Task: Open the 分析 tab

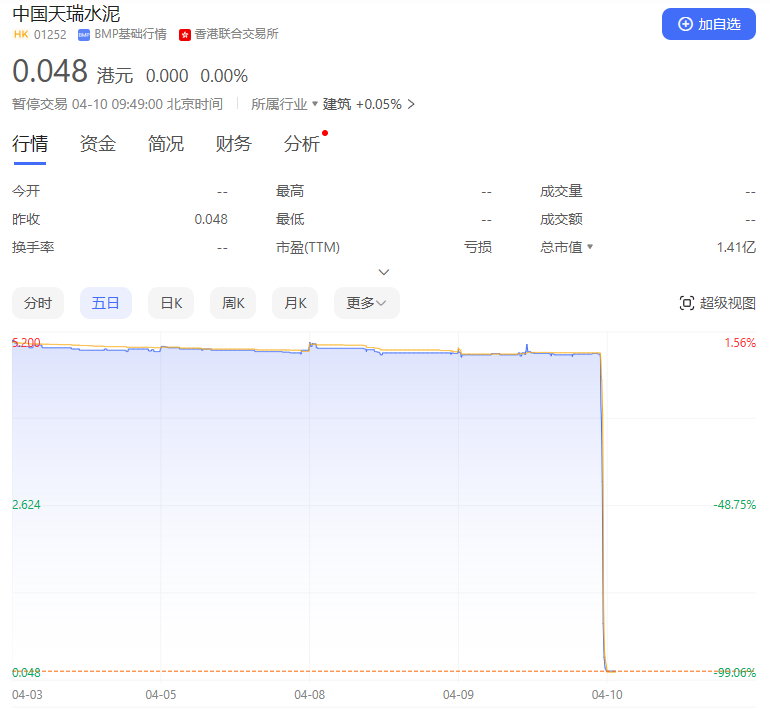Action: [302, 144]
